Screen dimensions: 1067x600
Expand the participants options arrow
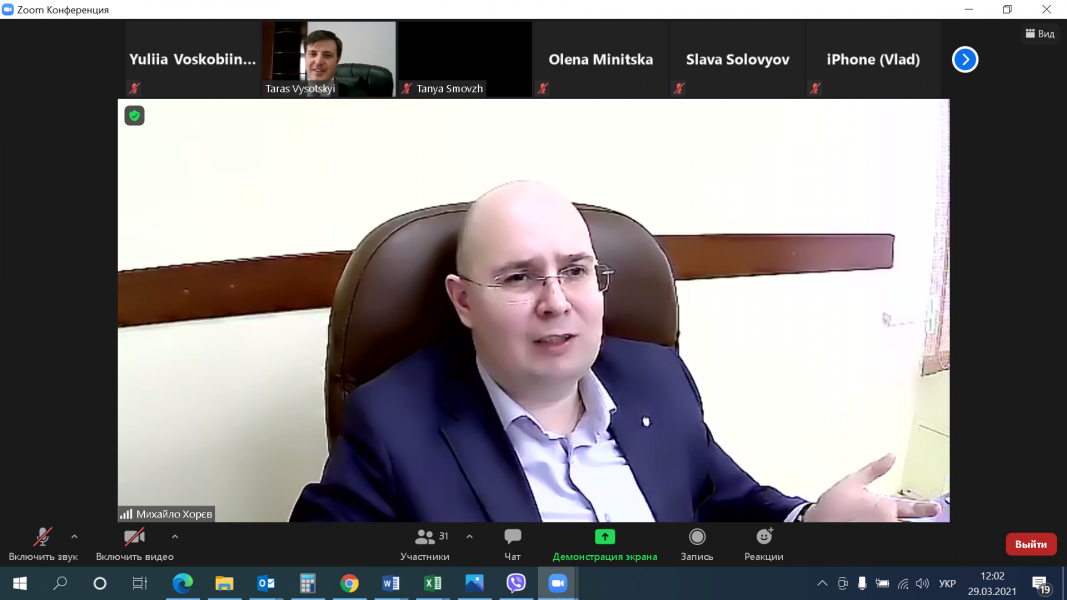click(x=469, y=537)
